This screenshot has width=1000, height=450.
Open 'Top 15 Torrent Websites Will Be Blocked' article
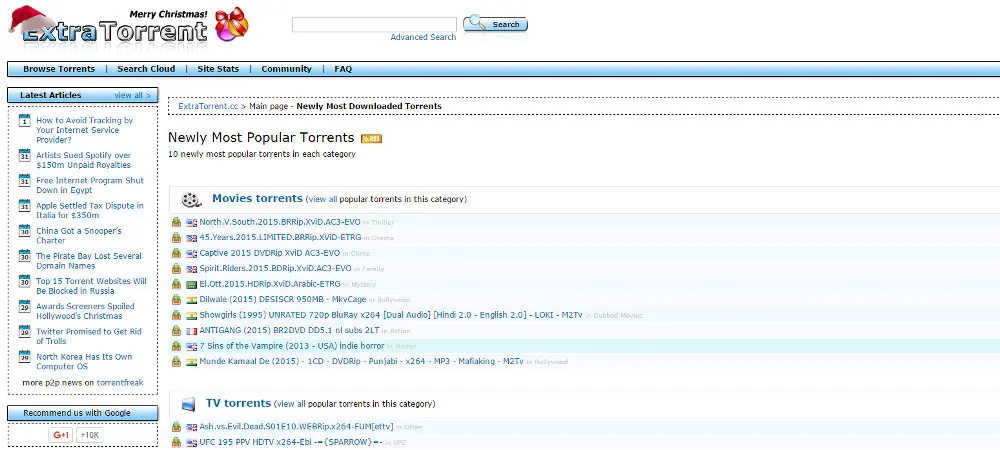pyautogui.click(x=91, y=286)
